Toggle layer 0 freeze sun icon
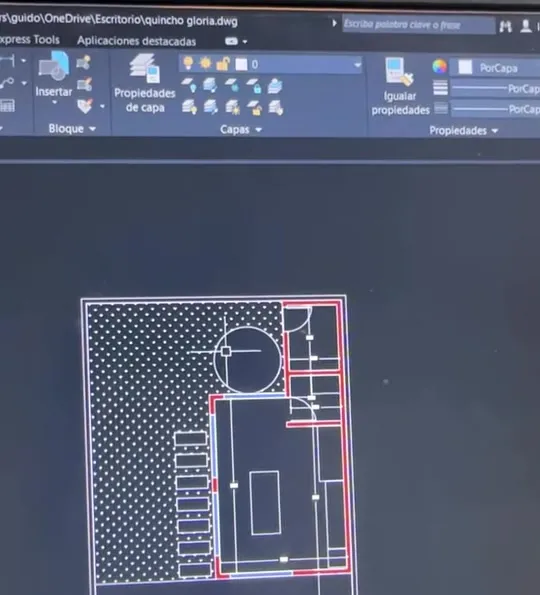 click(x=205, y=64)
